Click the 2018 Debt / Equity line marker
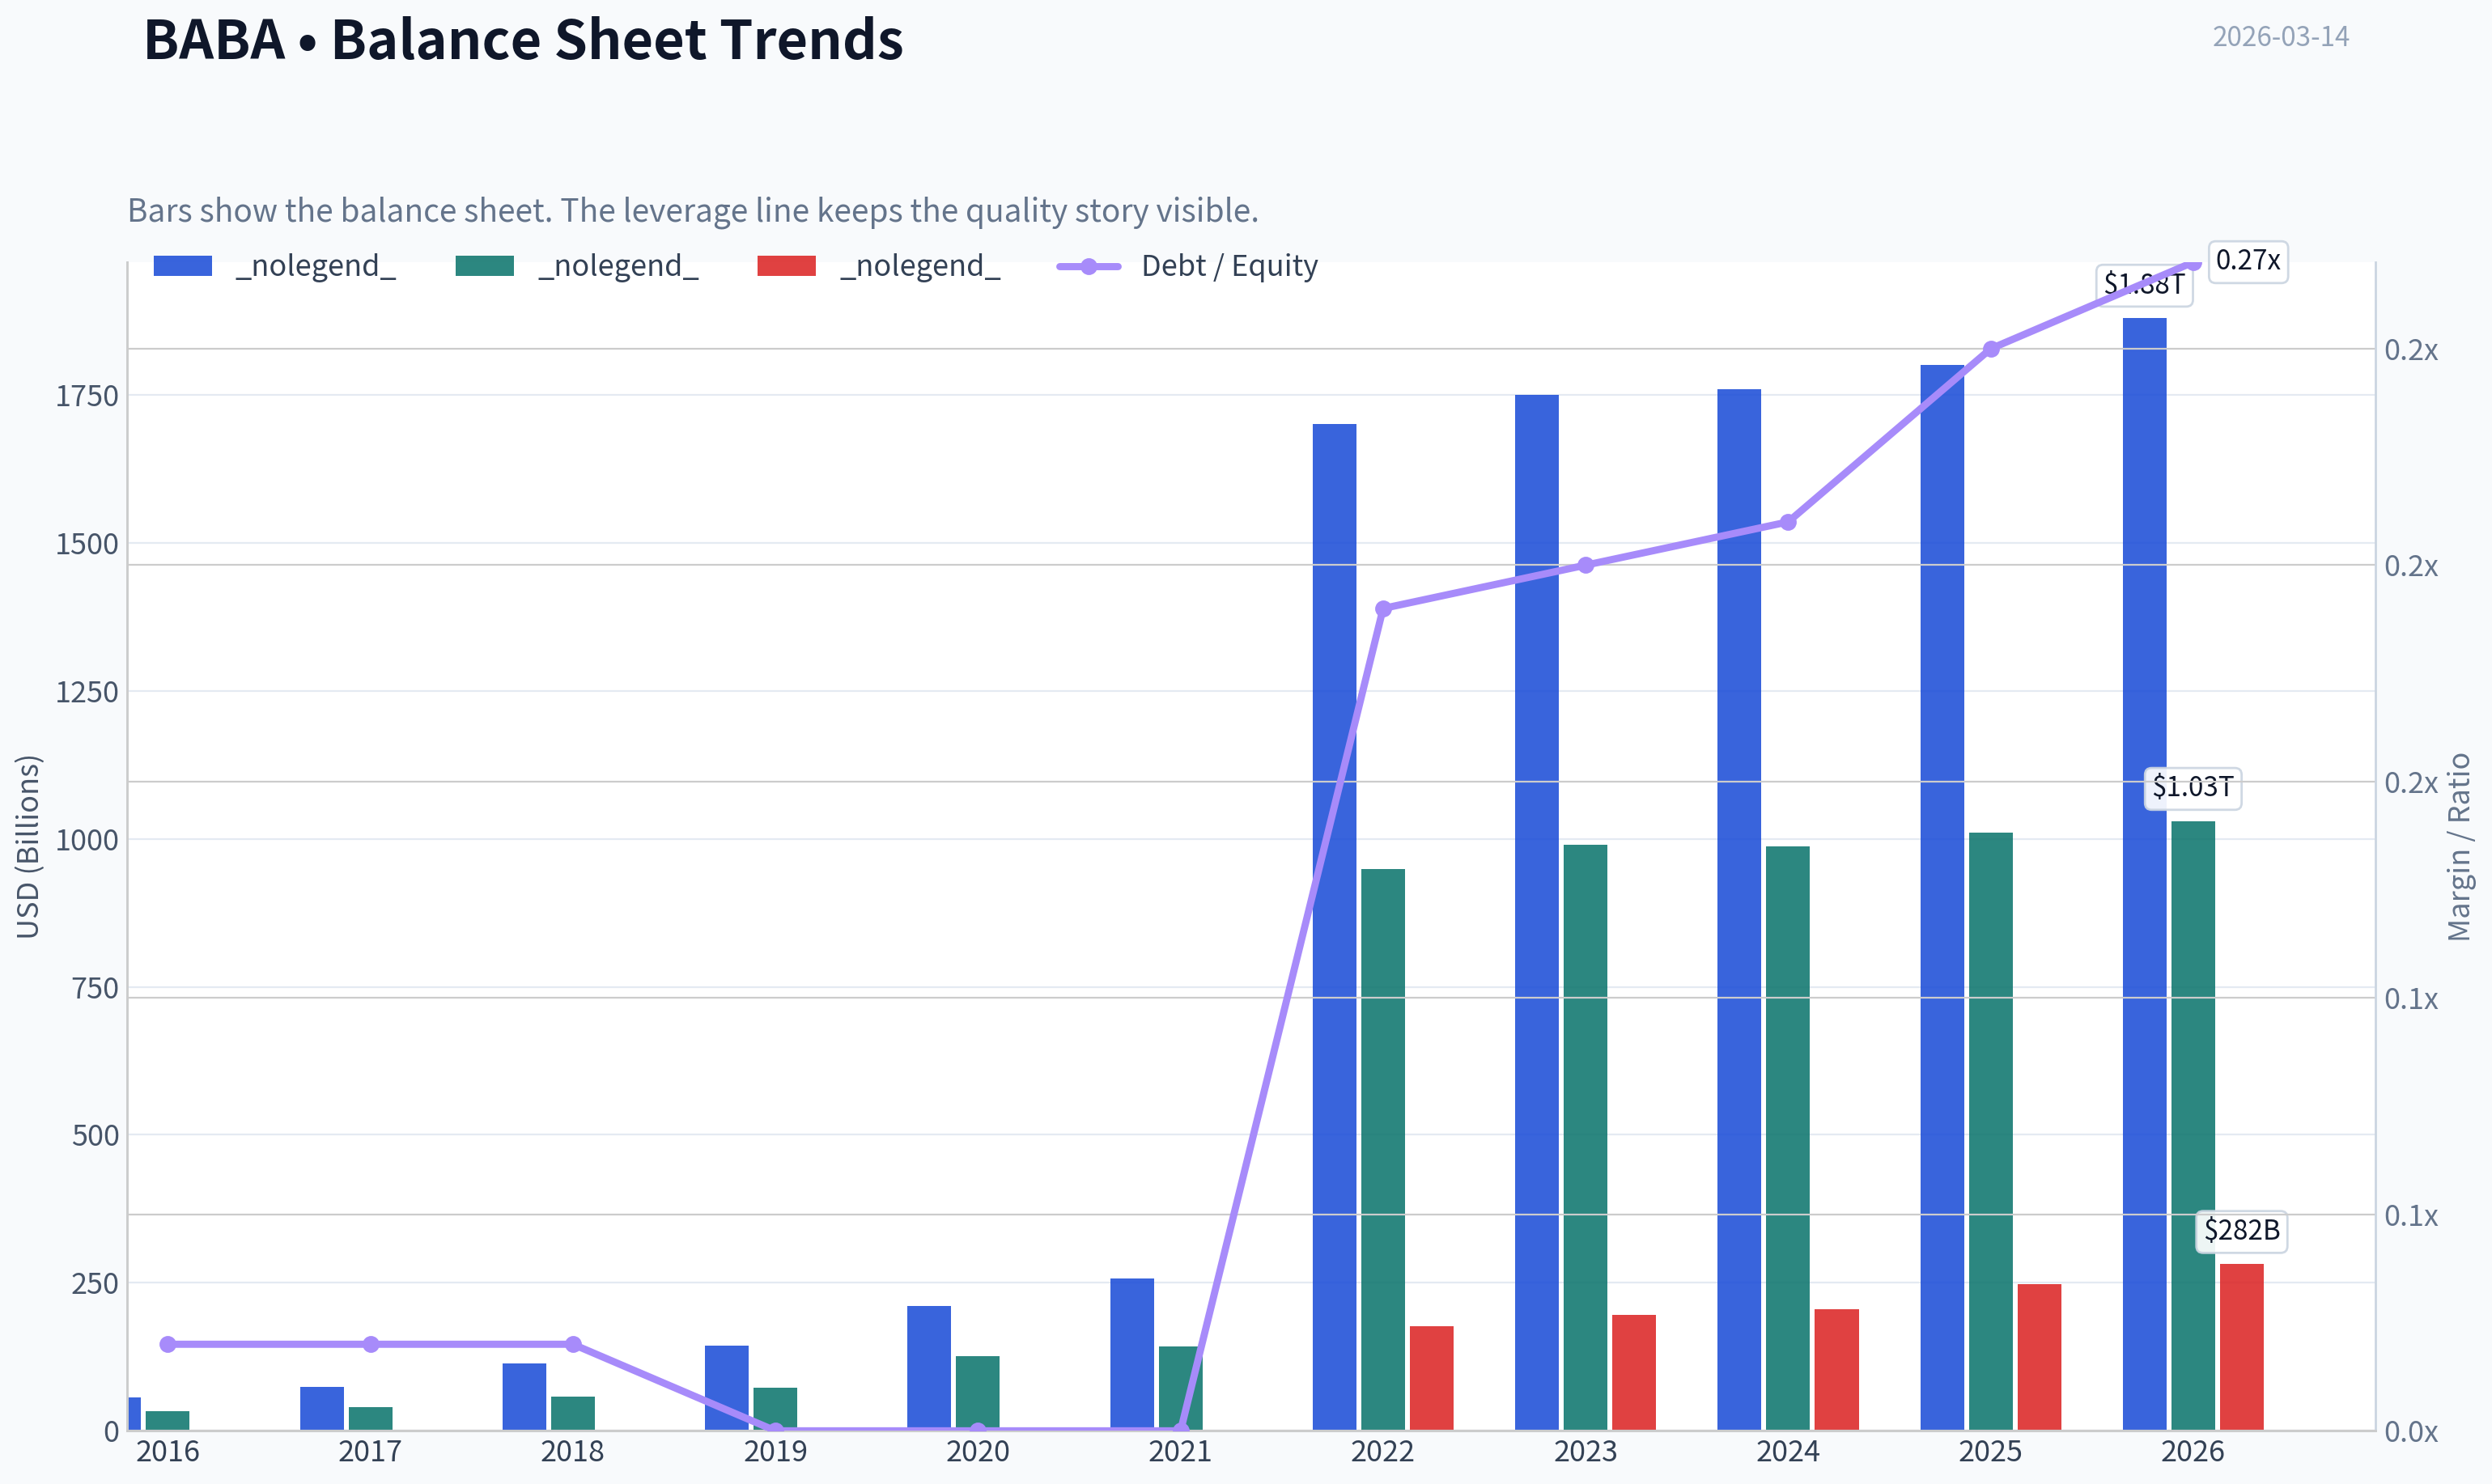Viewport: 2492px width, 1484px height. pos(573,1344)
